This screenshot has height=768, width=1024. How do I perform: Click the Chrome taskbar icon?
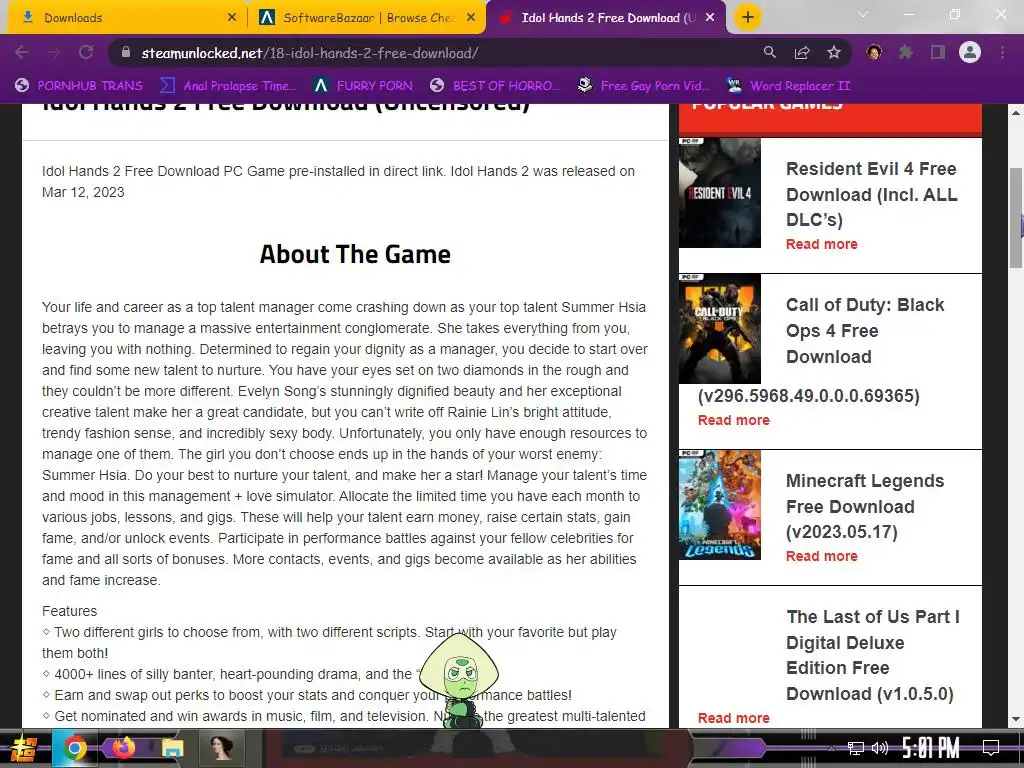(74, 748)
